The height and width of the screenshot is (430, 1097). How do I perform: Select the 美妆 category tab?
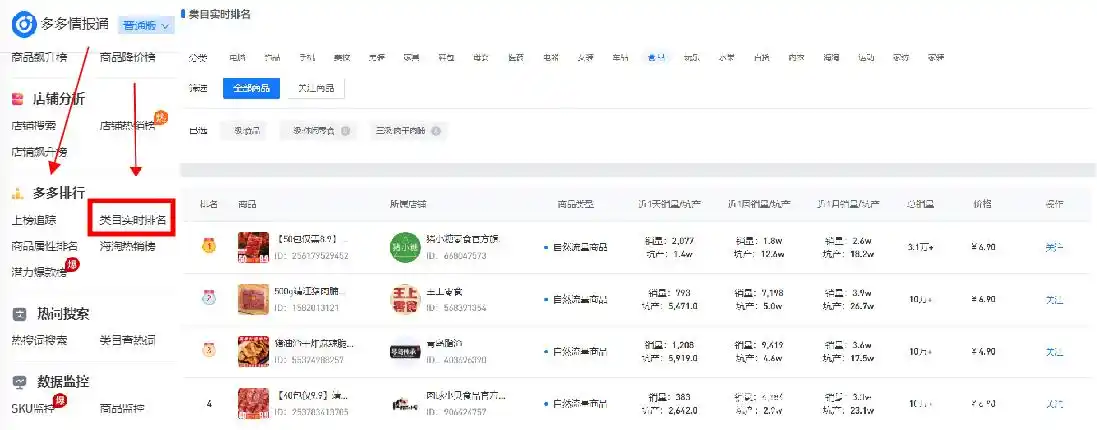point(342,57)
